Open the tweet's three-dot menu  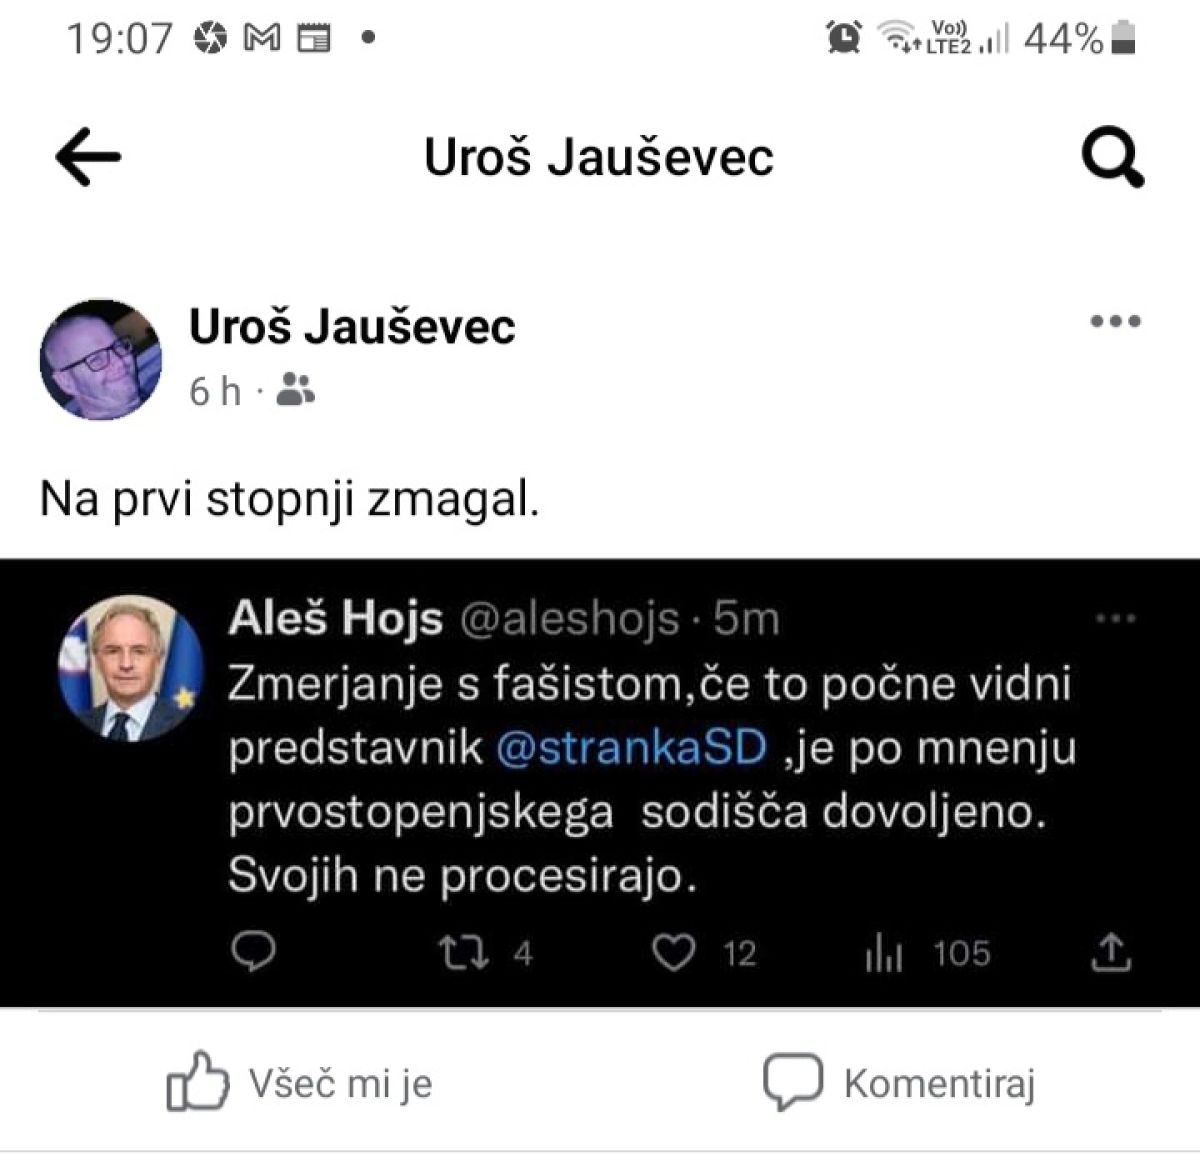coord(1116,619)
